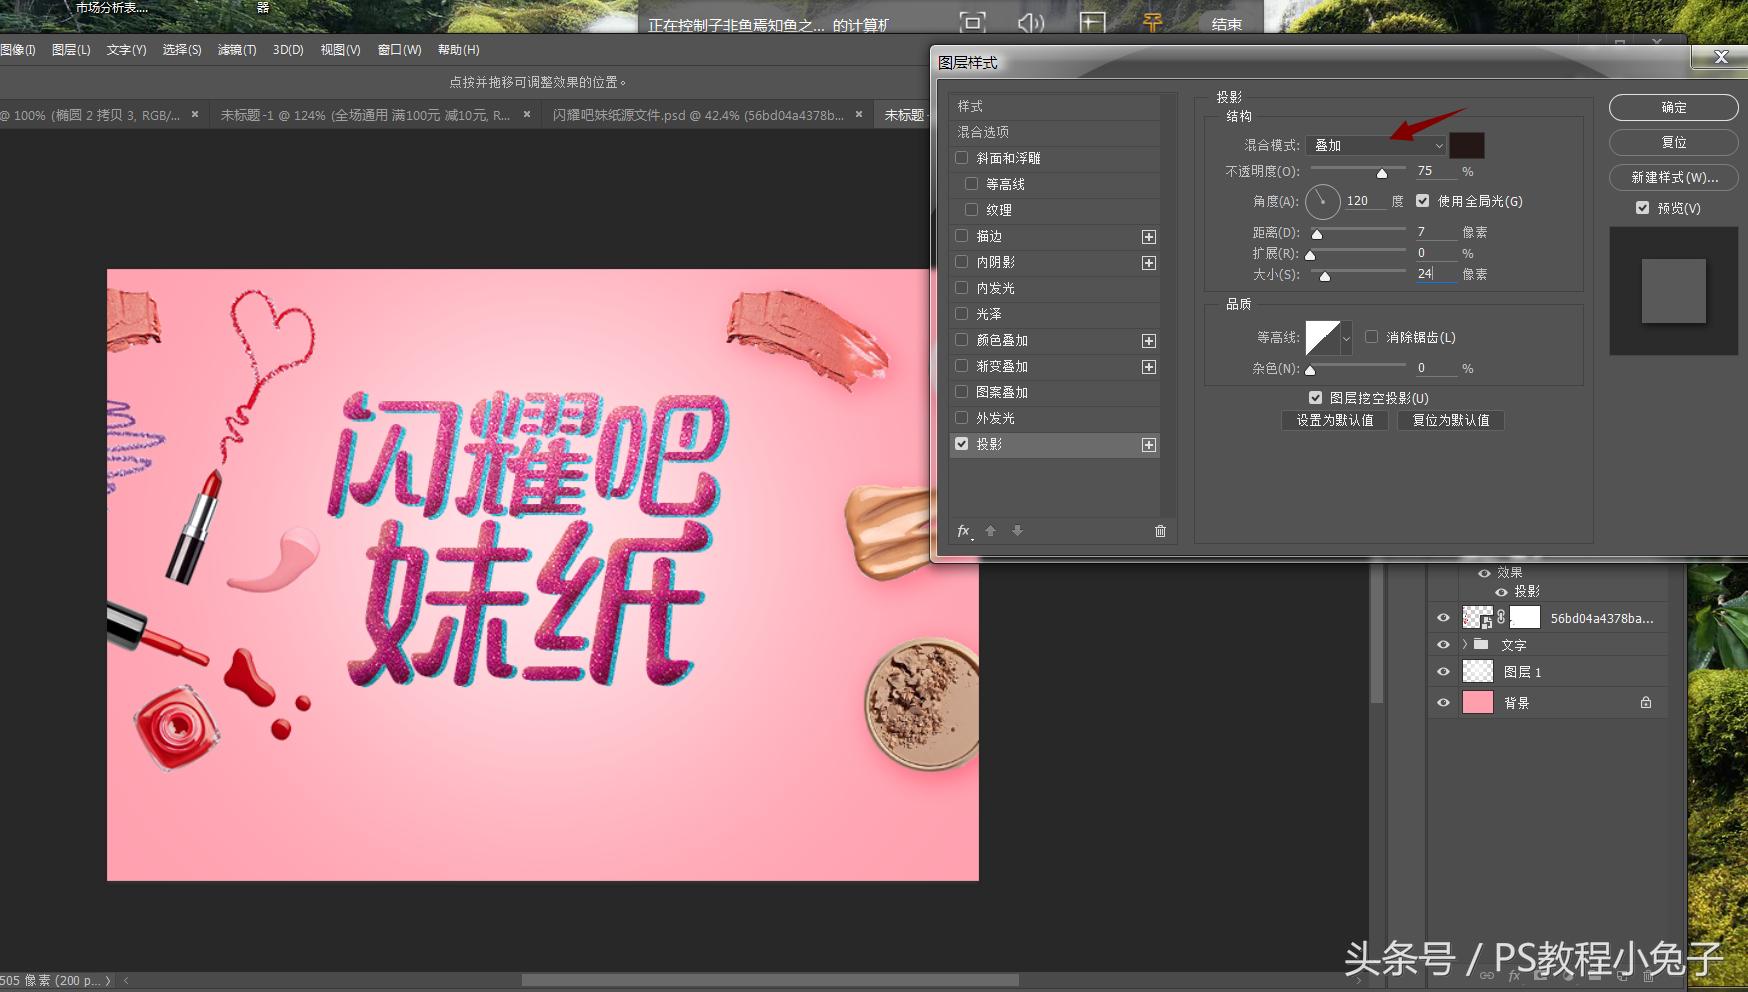Click the lock icon on the 背景 layer
This screenshot has width=1748, height=992.
(x=1645, y=702)
